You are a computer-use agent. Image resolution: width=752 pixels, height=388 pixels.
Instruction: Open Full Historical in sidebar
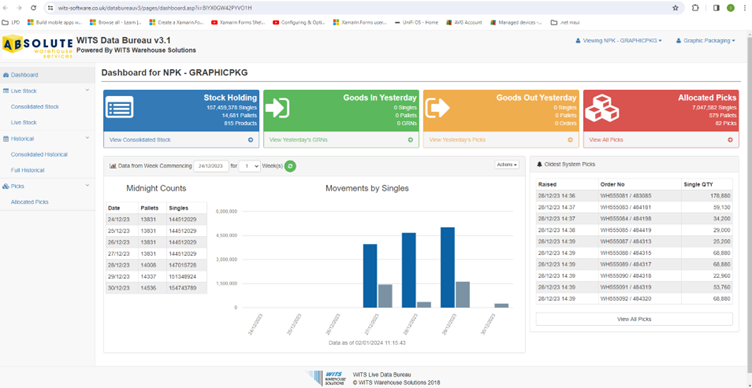27,170
